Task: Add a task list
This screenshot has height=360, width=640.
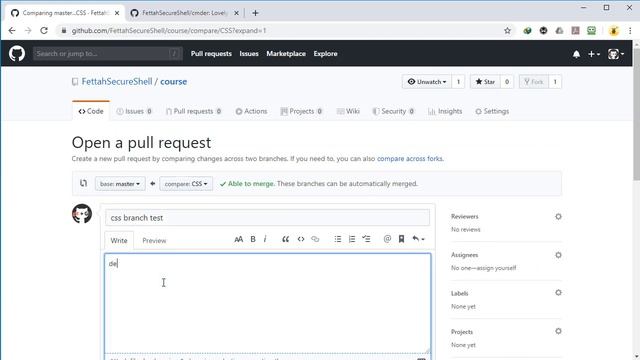Action: [366, 239]
